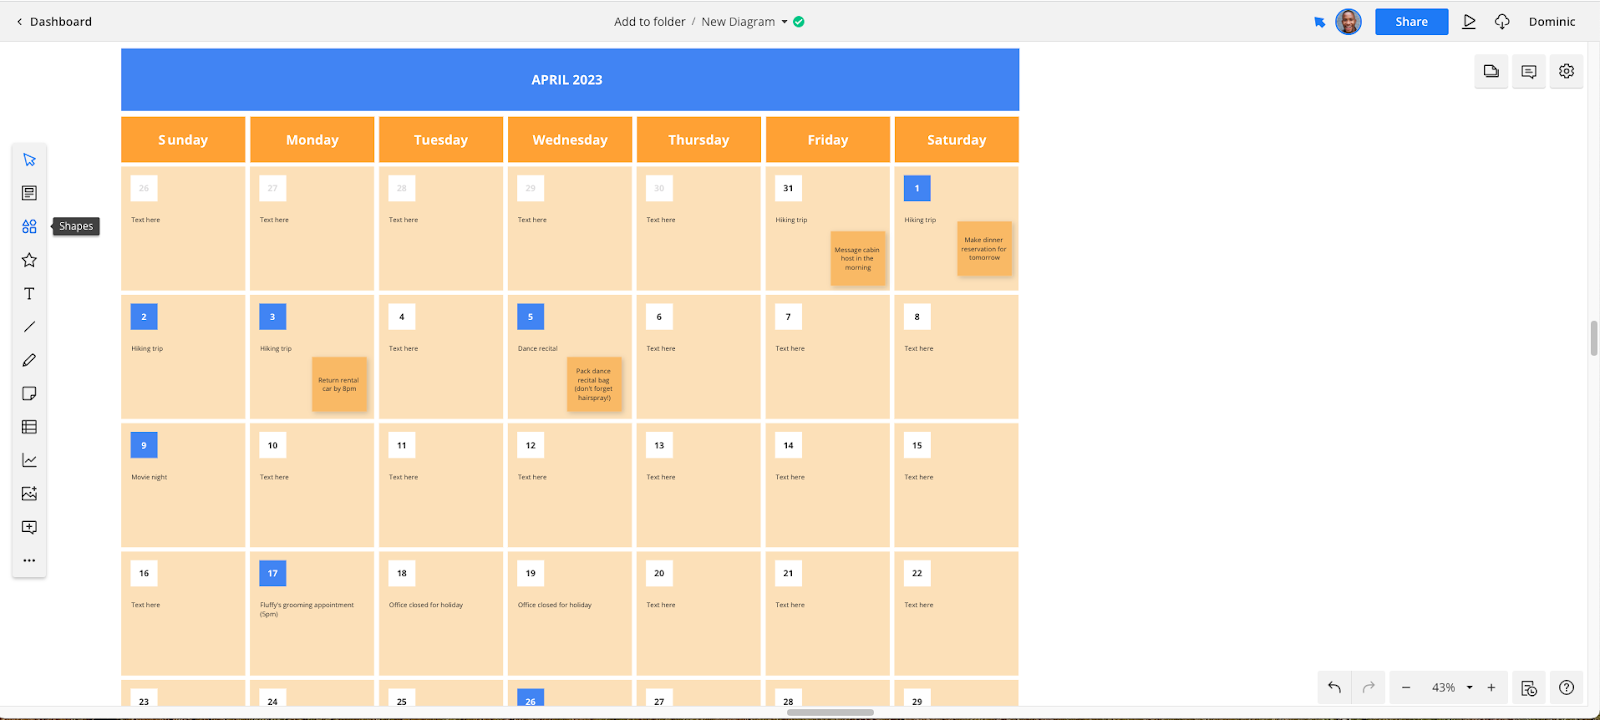Select the Wednesday column header
This screenshot has width=1600, height=720.
pos(570,140)
